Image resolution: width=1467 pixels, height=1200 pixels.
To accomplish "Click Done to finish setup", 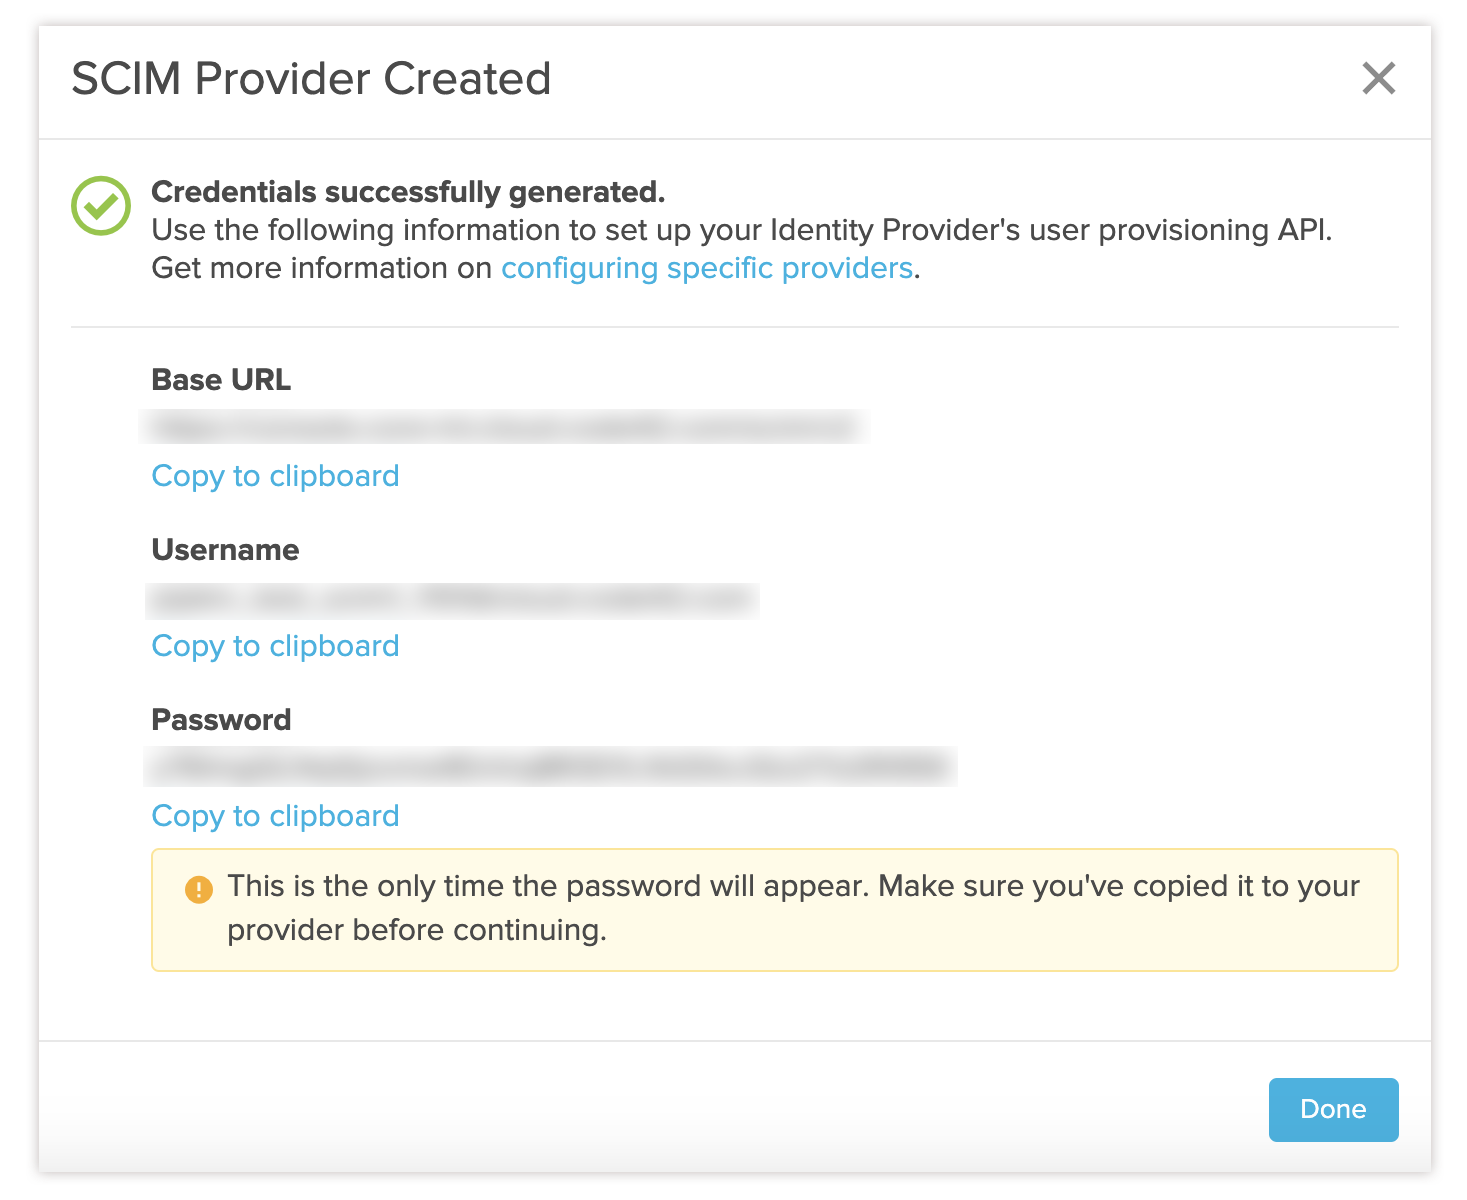I will [x=1333, y=1109].
